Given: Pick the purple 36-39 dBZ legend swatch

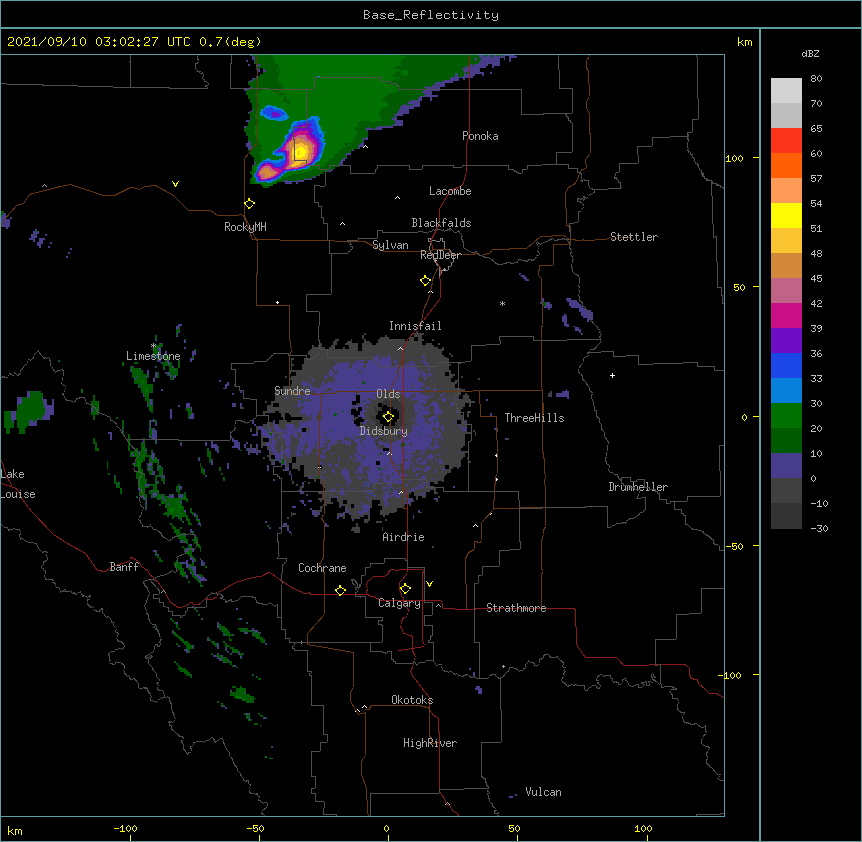Looking at the screenshot, I should tap(786, 340).
